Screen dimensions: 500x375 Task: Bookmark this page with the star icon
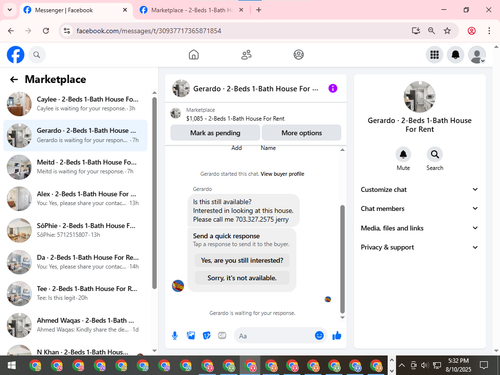click(x=447, y=31)
